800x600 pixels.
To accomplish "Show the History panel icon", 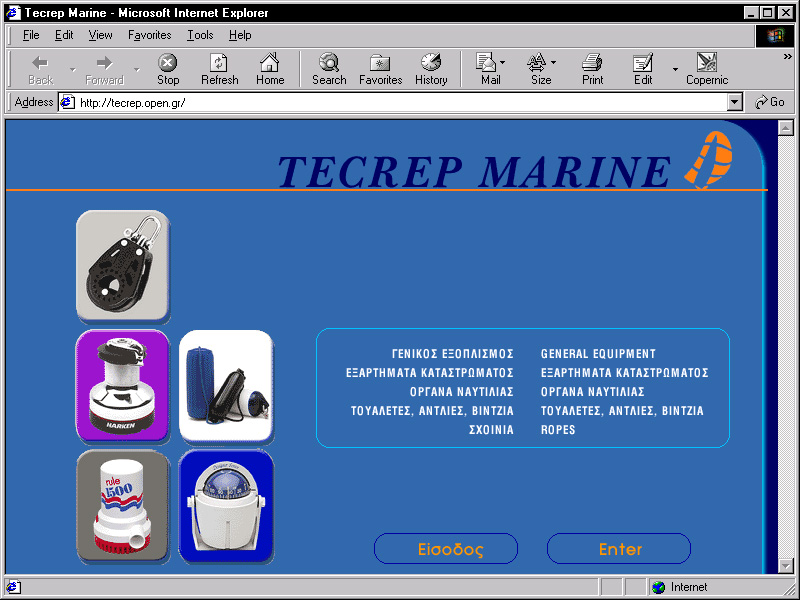I will click(431, 70).
